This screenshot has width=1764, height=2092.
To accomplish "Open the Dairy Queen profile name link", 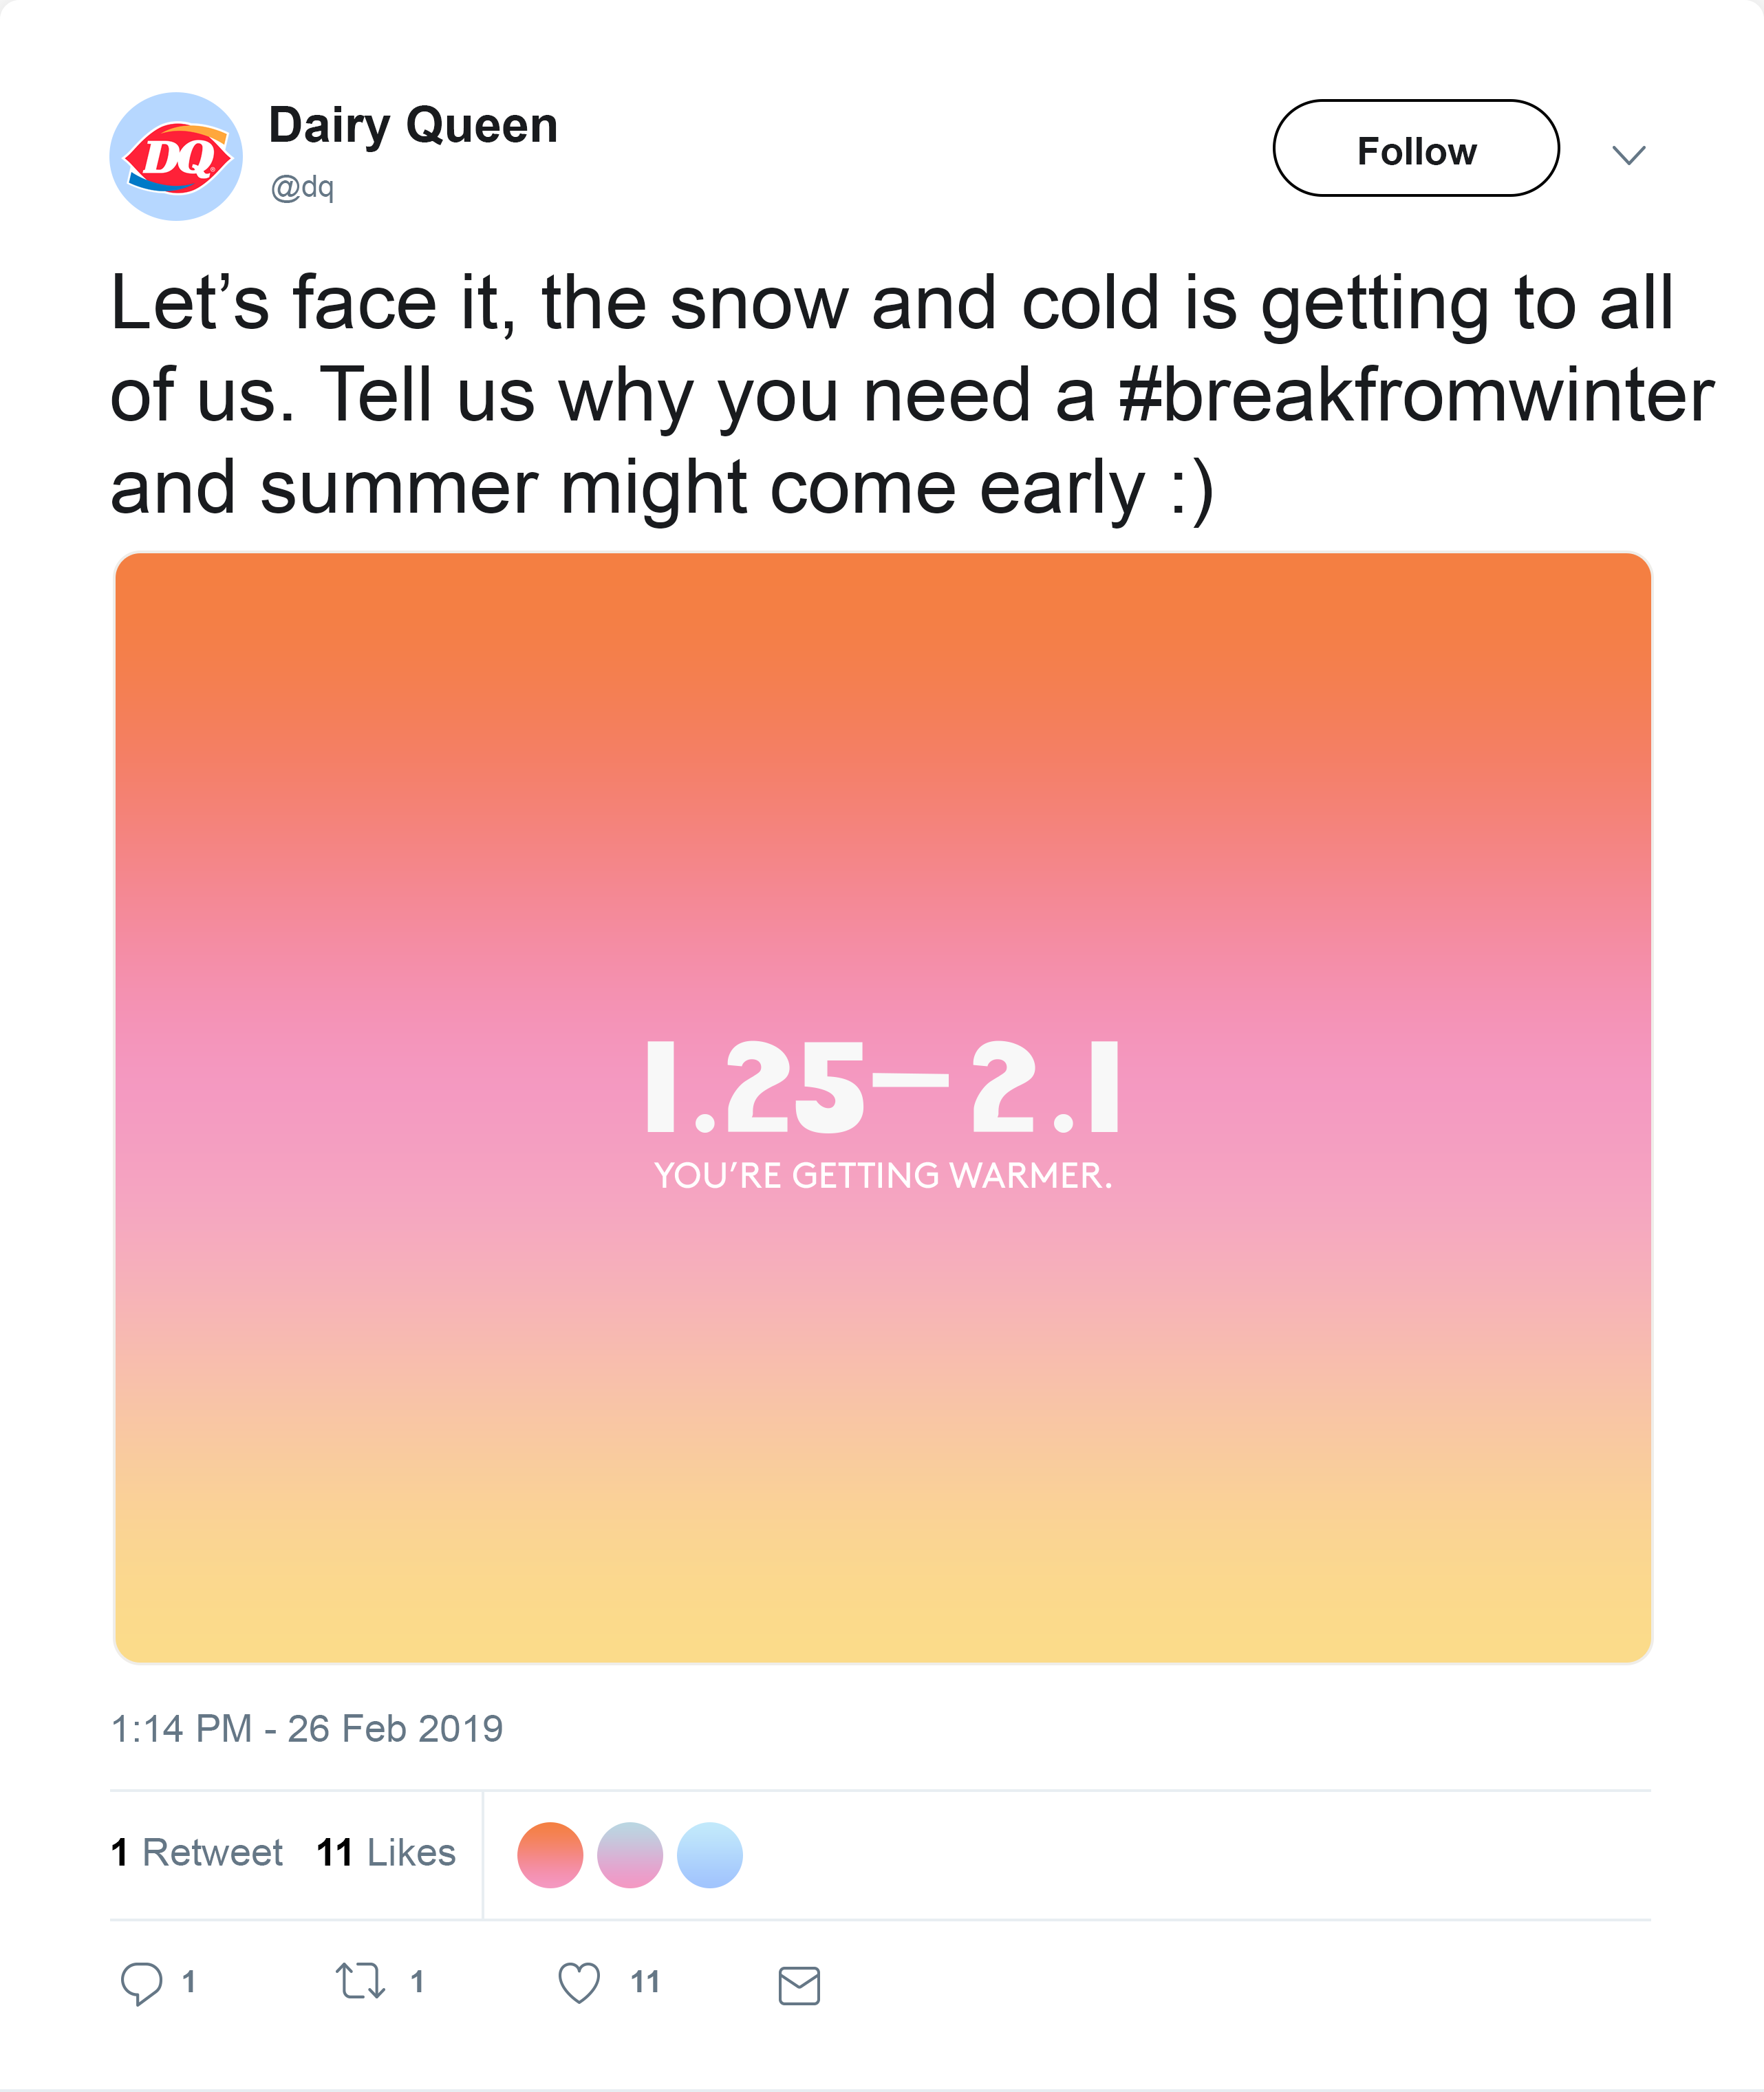I will (413, 126).
